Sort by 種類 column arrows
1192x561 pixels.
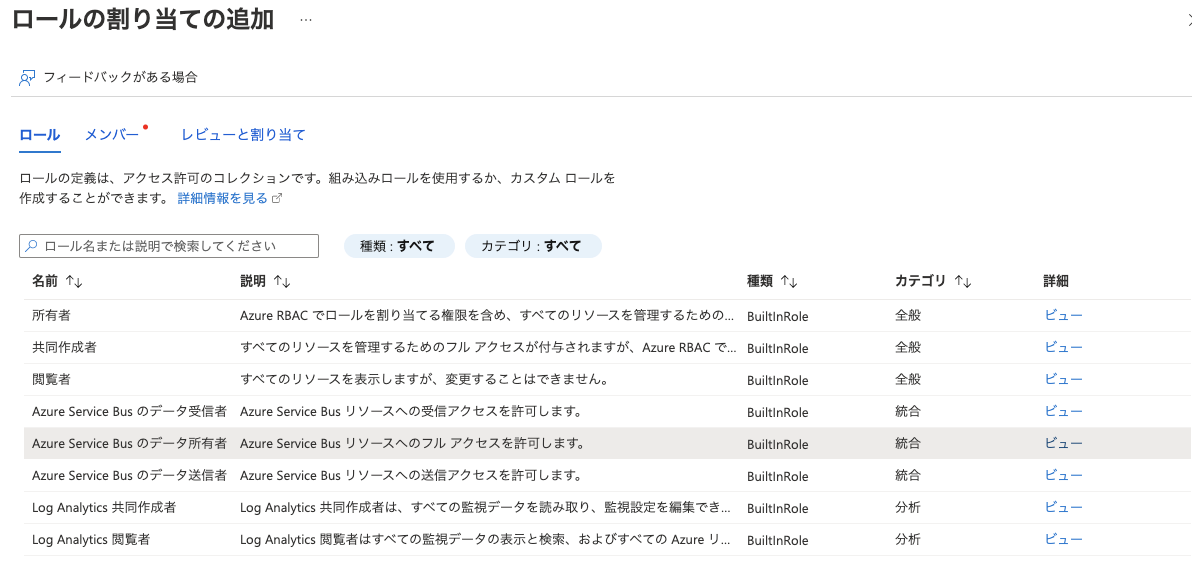coord(789,281)
